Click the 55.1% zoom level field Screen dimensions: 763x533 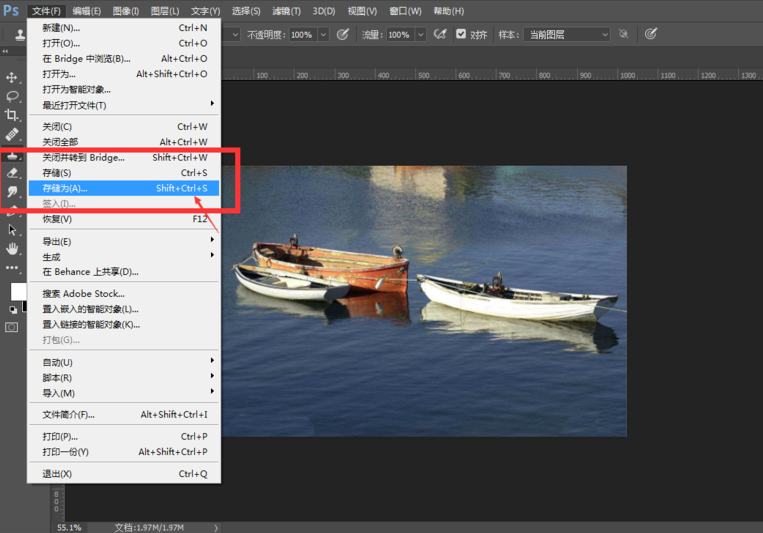pyautogui.click(x=69, y=527)
